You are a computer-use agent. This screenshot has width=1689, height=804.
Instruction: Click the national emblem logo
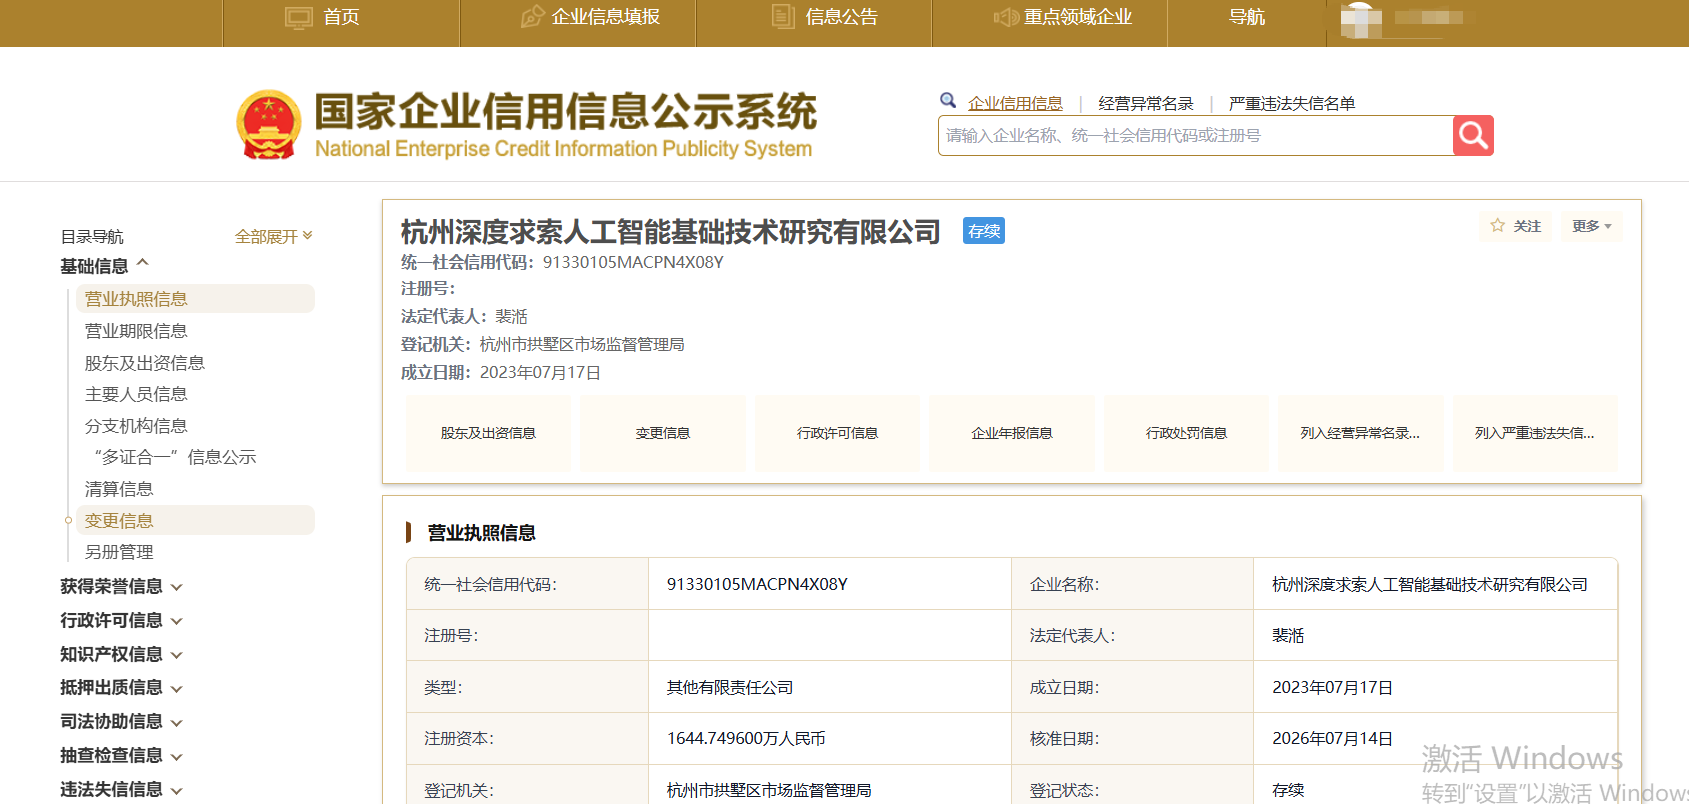pyautogui.click(x=269, y=125)
